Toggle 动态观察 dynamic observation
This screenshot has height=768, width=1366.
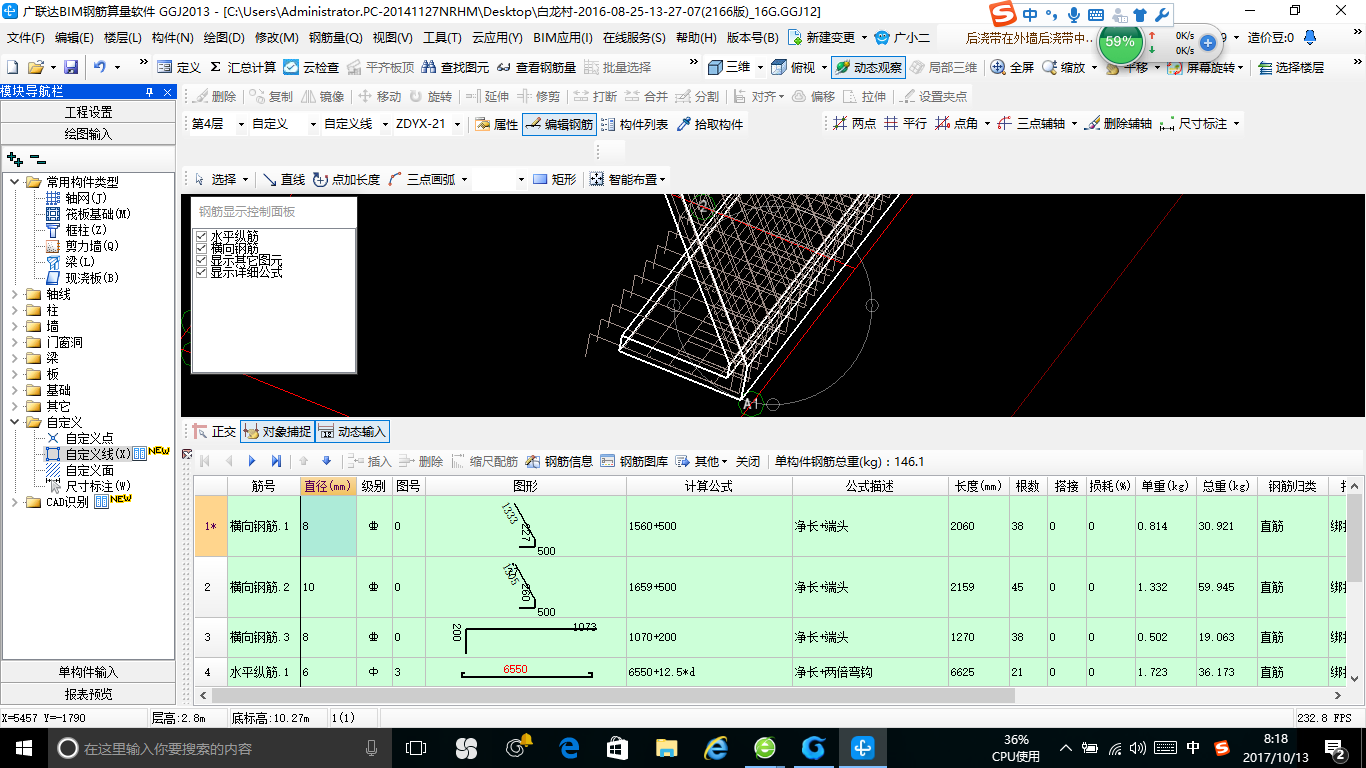pos(868,67)
